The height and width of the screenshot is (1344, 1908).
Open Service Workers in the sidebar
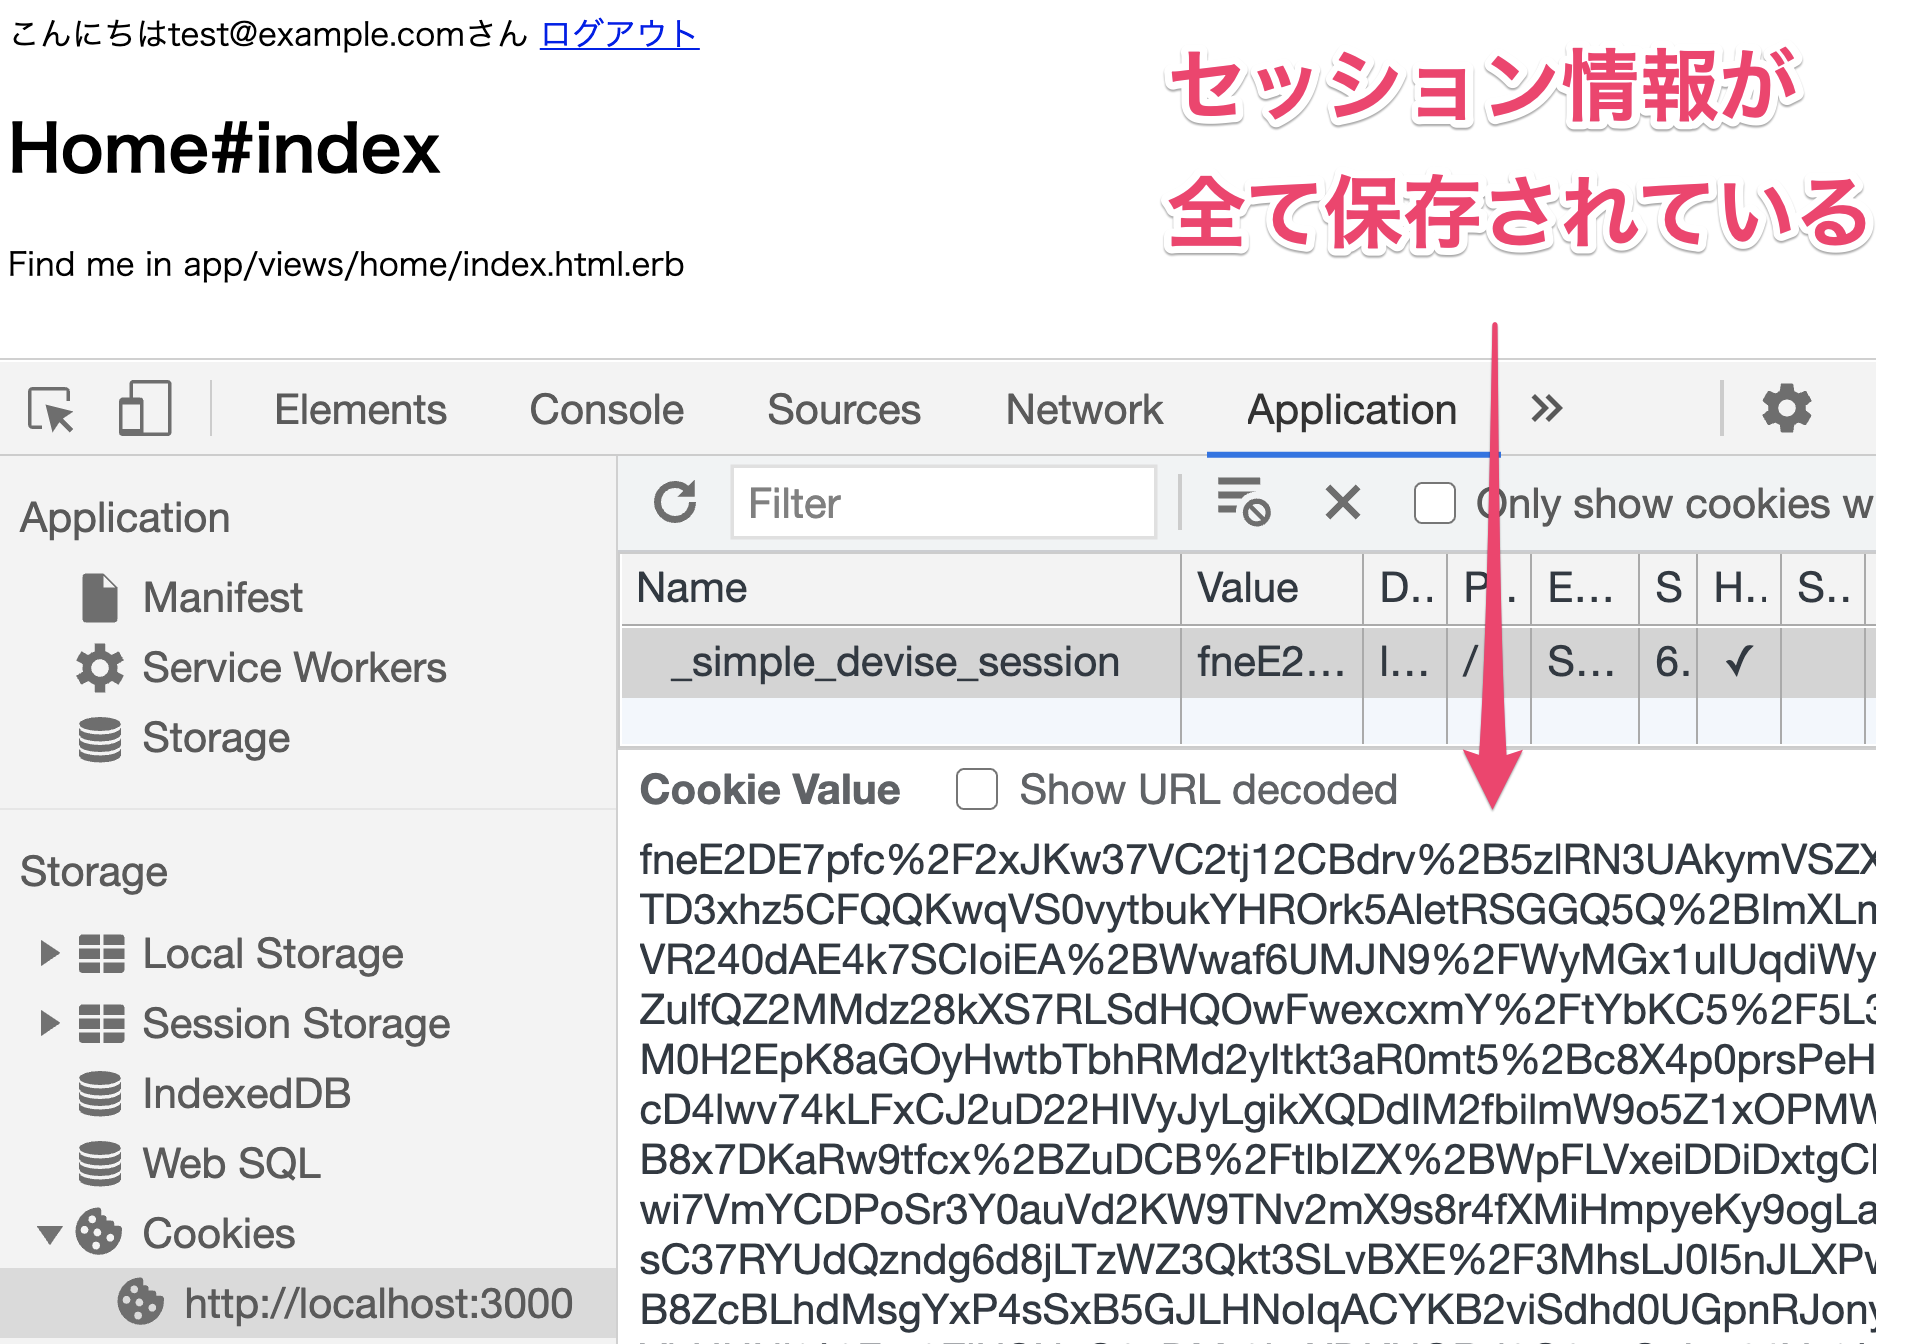coord(293,667)
